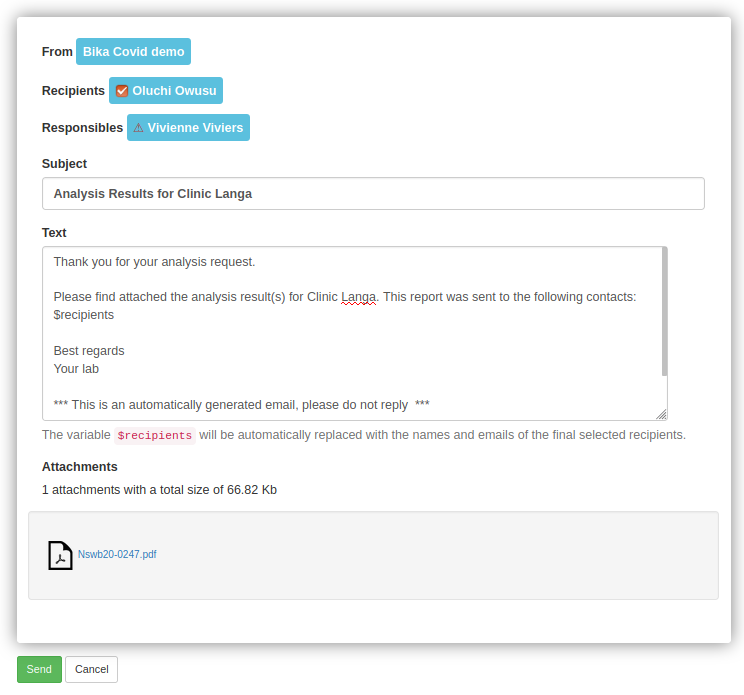Click the Recipients label
Screen dimensions: 744x695
point(73,91)
